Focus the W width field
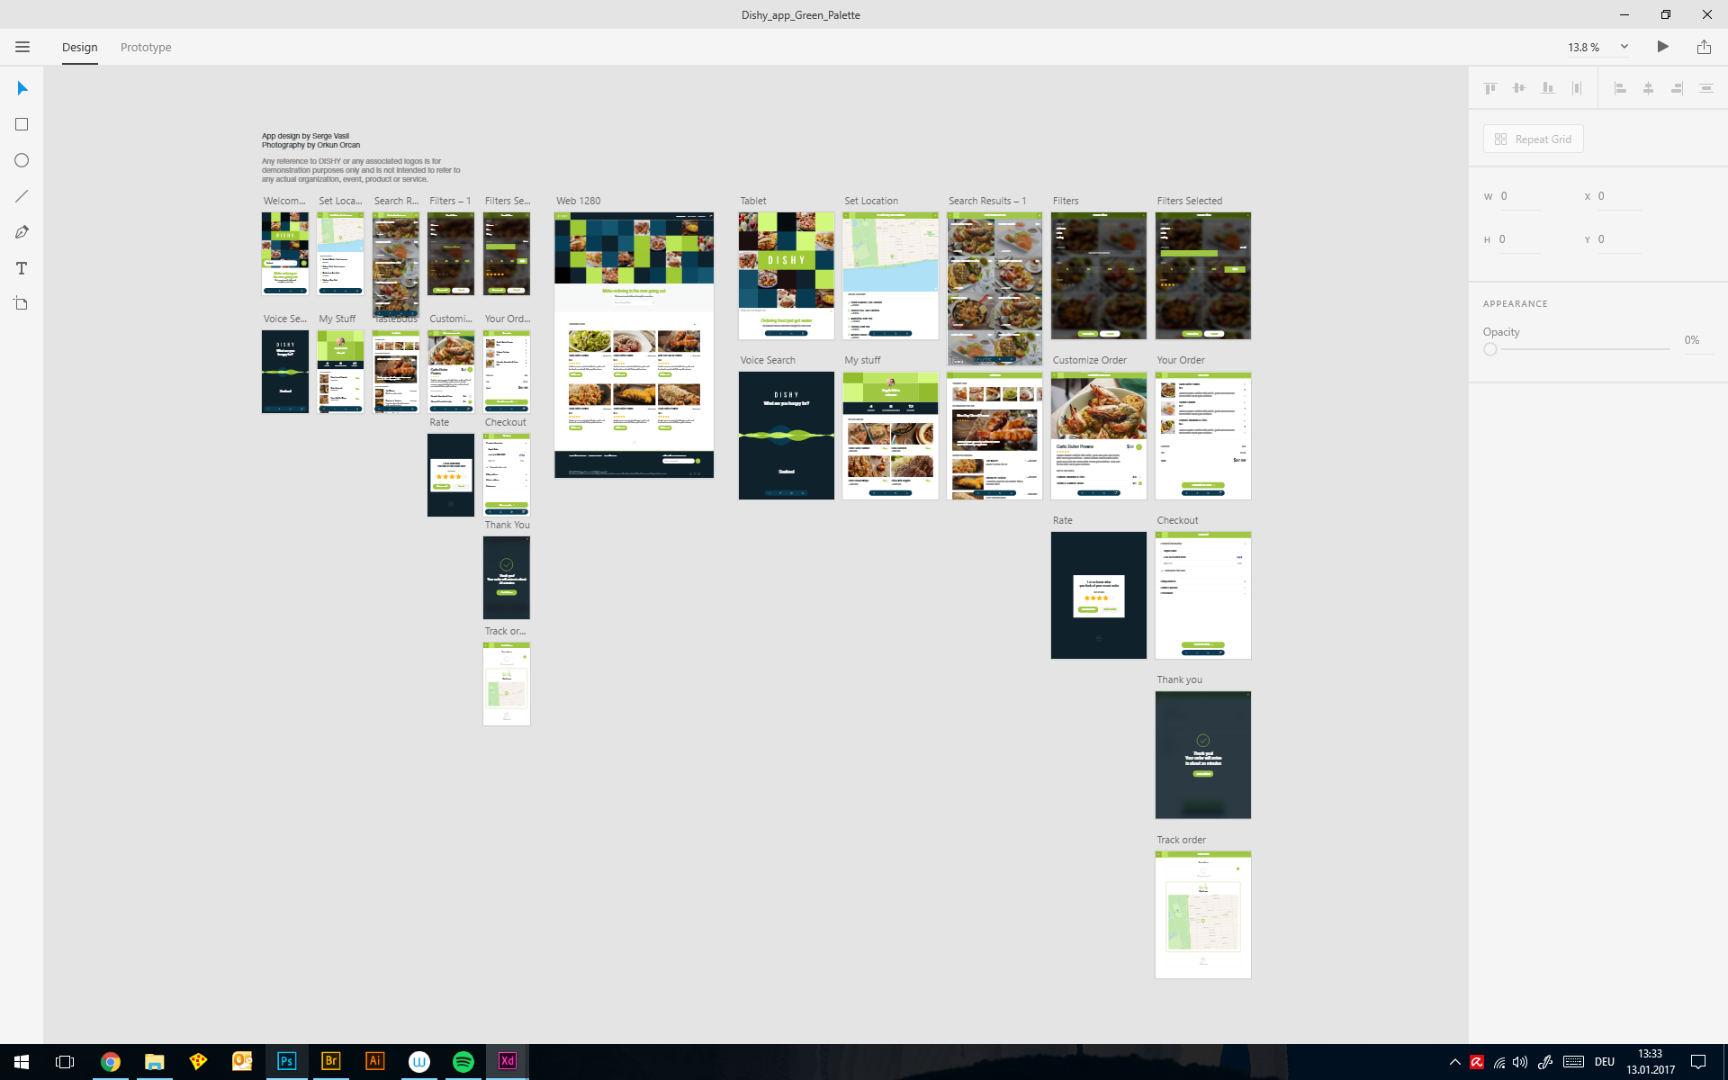The image size is (1728, 1080). (1520, 197)
